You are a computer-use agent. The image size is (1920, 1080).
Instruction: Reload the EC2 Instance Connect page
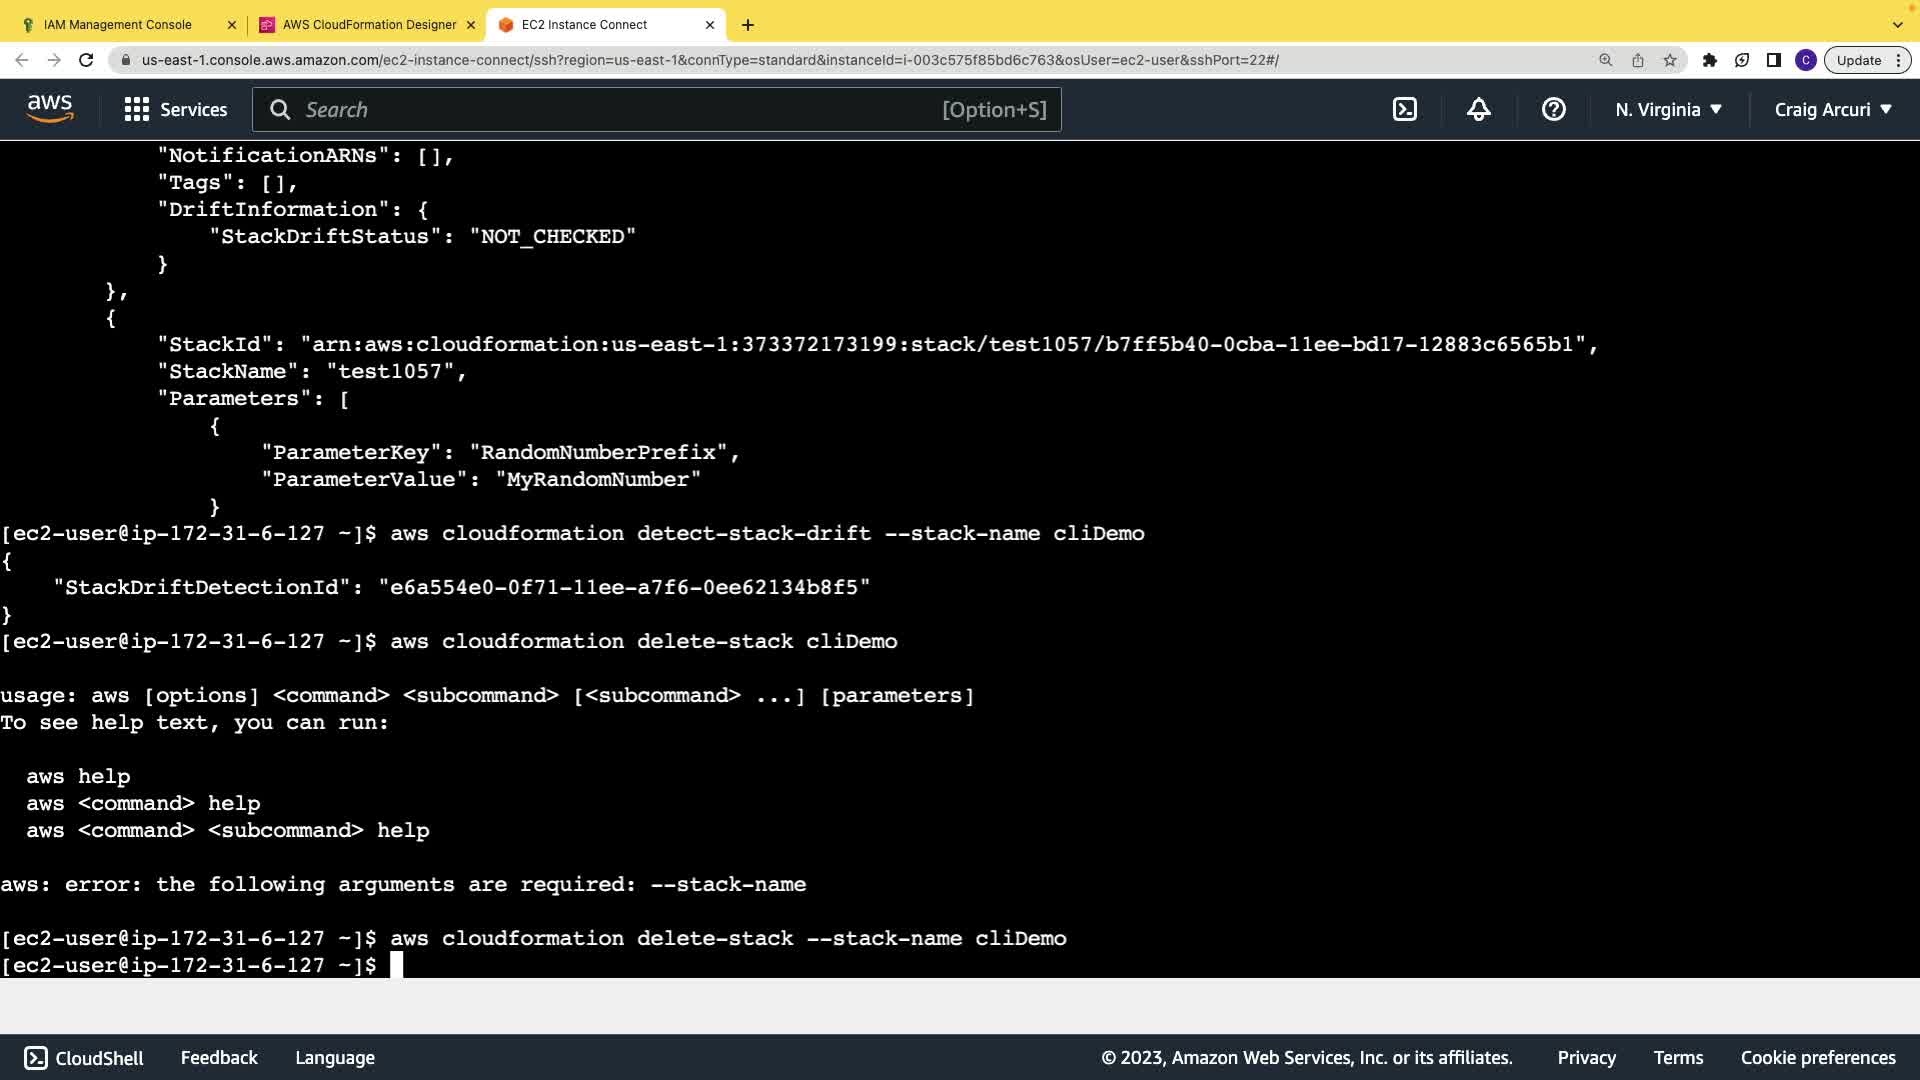click(86, 60)
